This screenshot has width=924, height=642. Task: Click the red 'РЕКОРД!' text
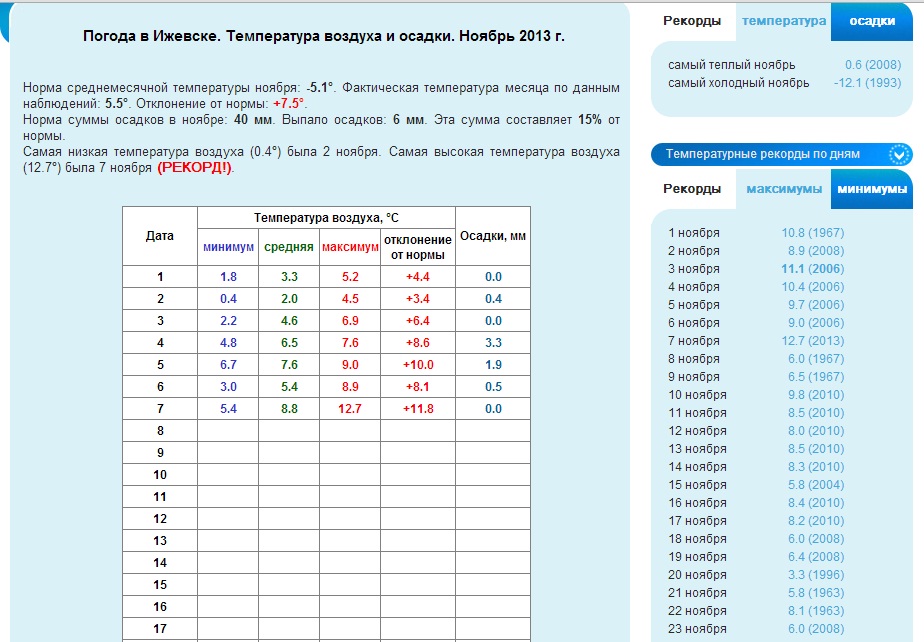[194, 168]
